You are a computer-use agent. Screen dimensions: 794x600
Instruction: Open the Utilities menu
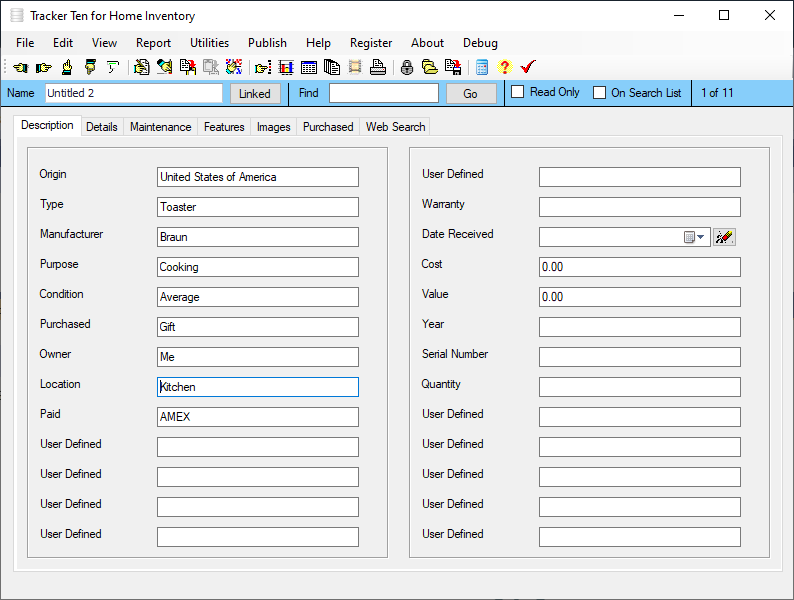209,43
